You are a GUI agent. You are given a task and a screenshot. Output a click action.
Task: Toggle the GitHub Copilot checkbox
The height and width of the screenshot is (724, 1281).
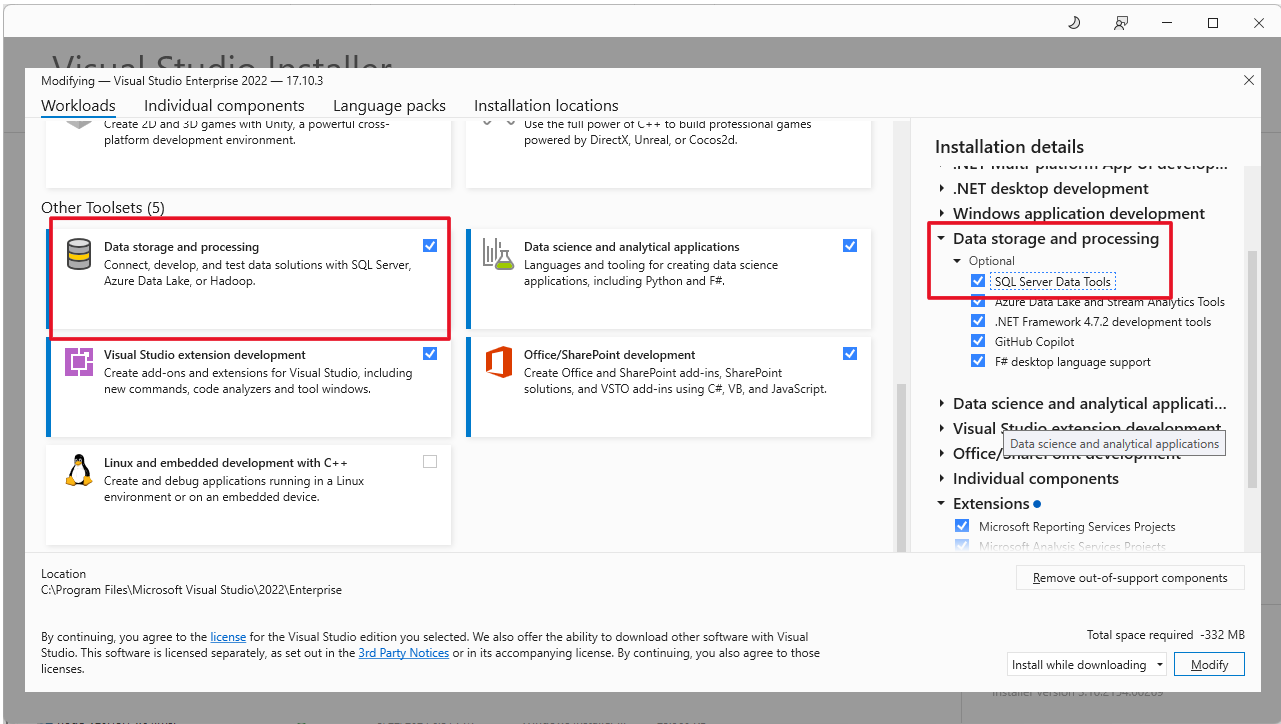tap(978, 341)
